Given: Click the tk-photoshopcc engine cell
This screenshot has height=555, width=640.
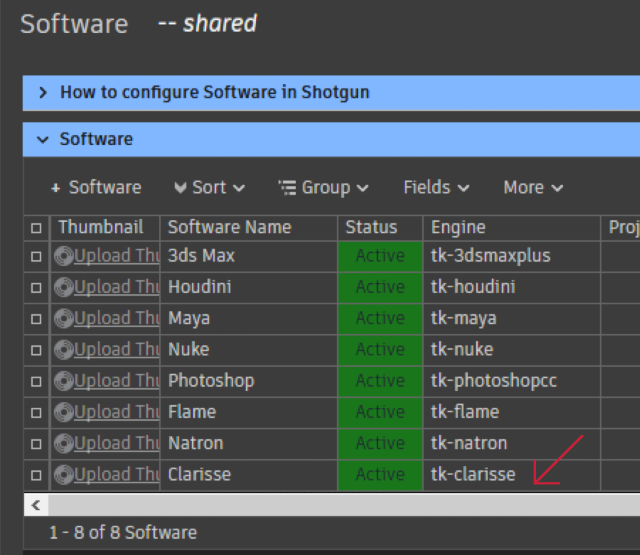Looking at the screenshot, I should (x=512, y=382).
